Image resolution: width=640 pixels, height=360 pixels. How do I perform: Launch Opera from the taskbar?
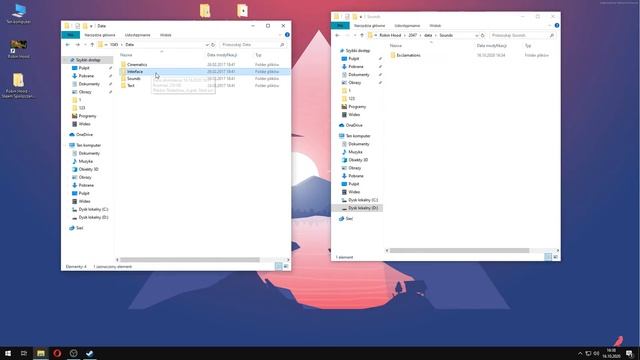point(57,353)
